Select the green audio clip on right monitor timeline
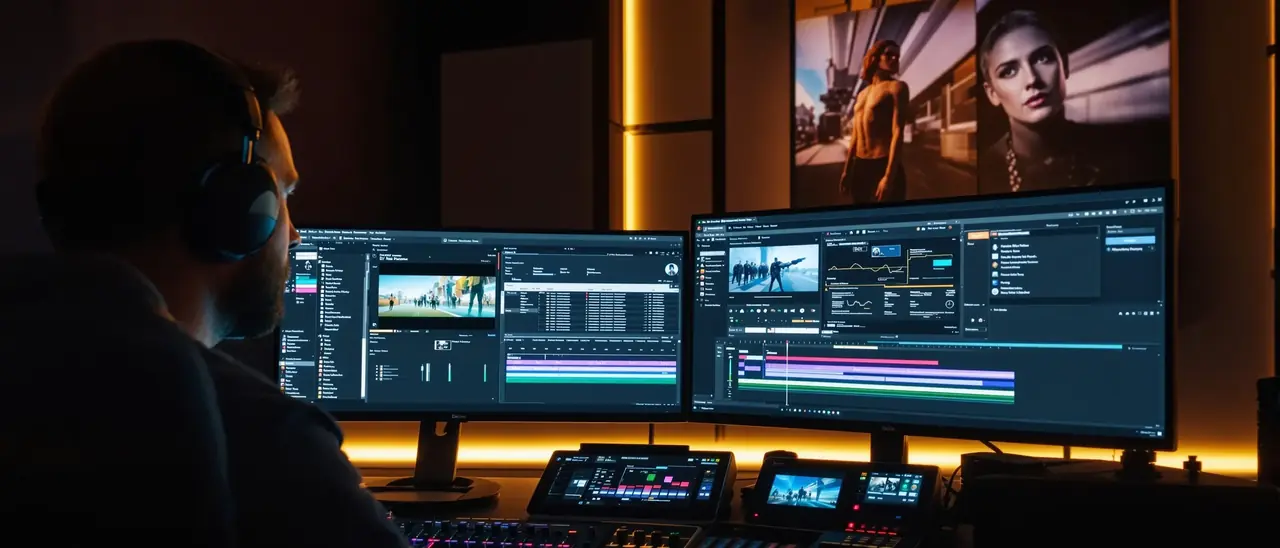The width and height of the screenshot is (1280, 548). pos(876,395)
